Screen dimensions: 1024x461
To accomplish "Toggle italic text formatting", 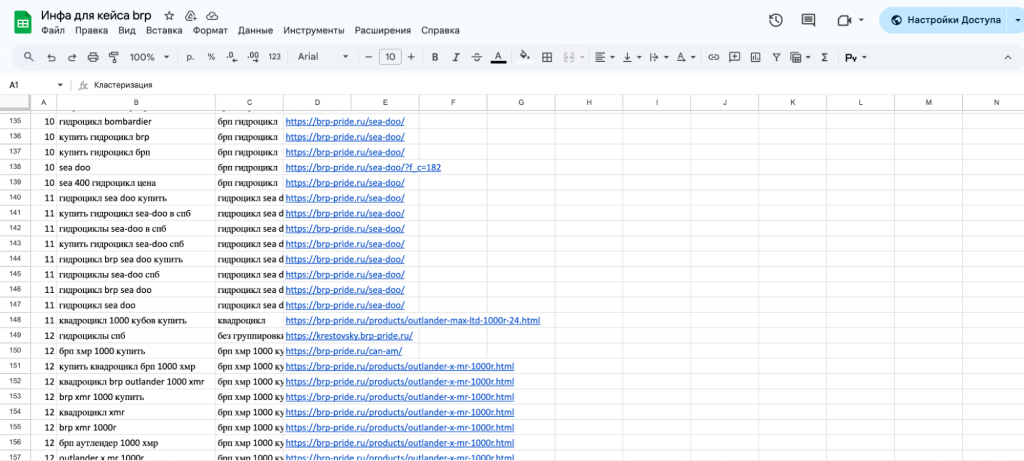I will (456, 57).
